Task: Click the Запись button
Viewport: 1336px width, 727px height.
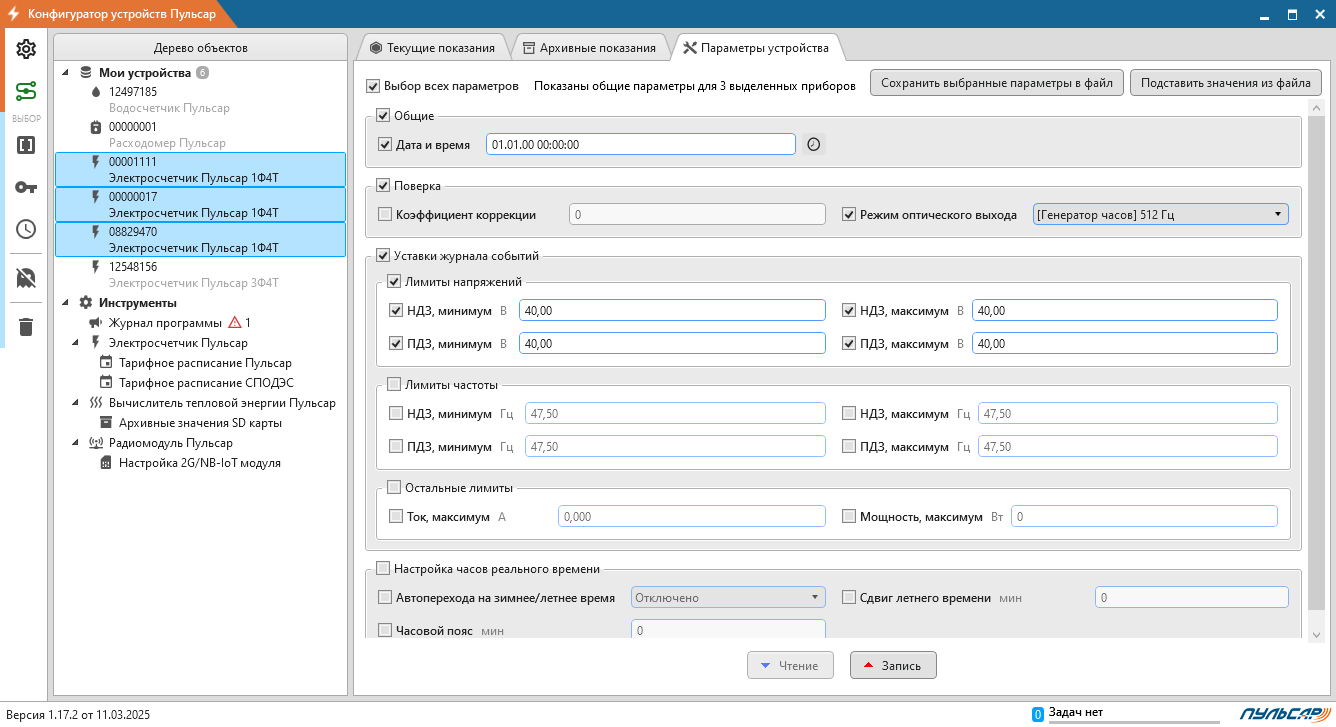Action: (893, 666)
